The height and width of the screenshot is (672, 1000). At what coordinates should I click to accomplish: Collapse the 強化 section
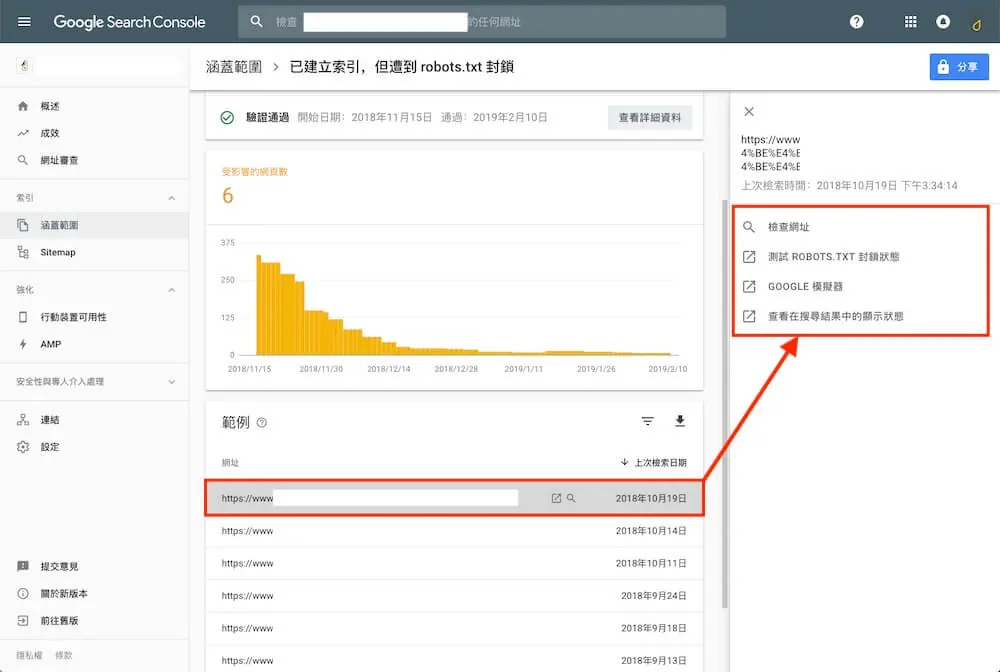tap(172, 289)
